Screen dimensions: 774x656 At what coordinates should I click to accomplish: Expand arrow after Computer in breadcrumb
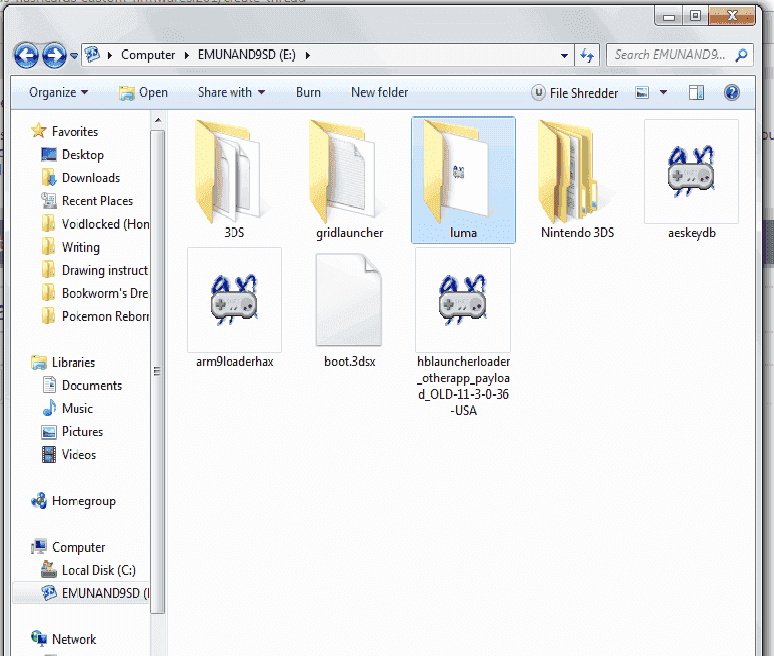(187, 55)
